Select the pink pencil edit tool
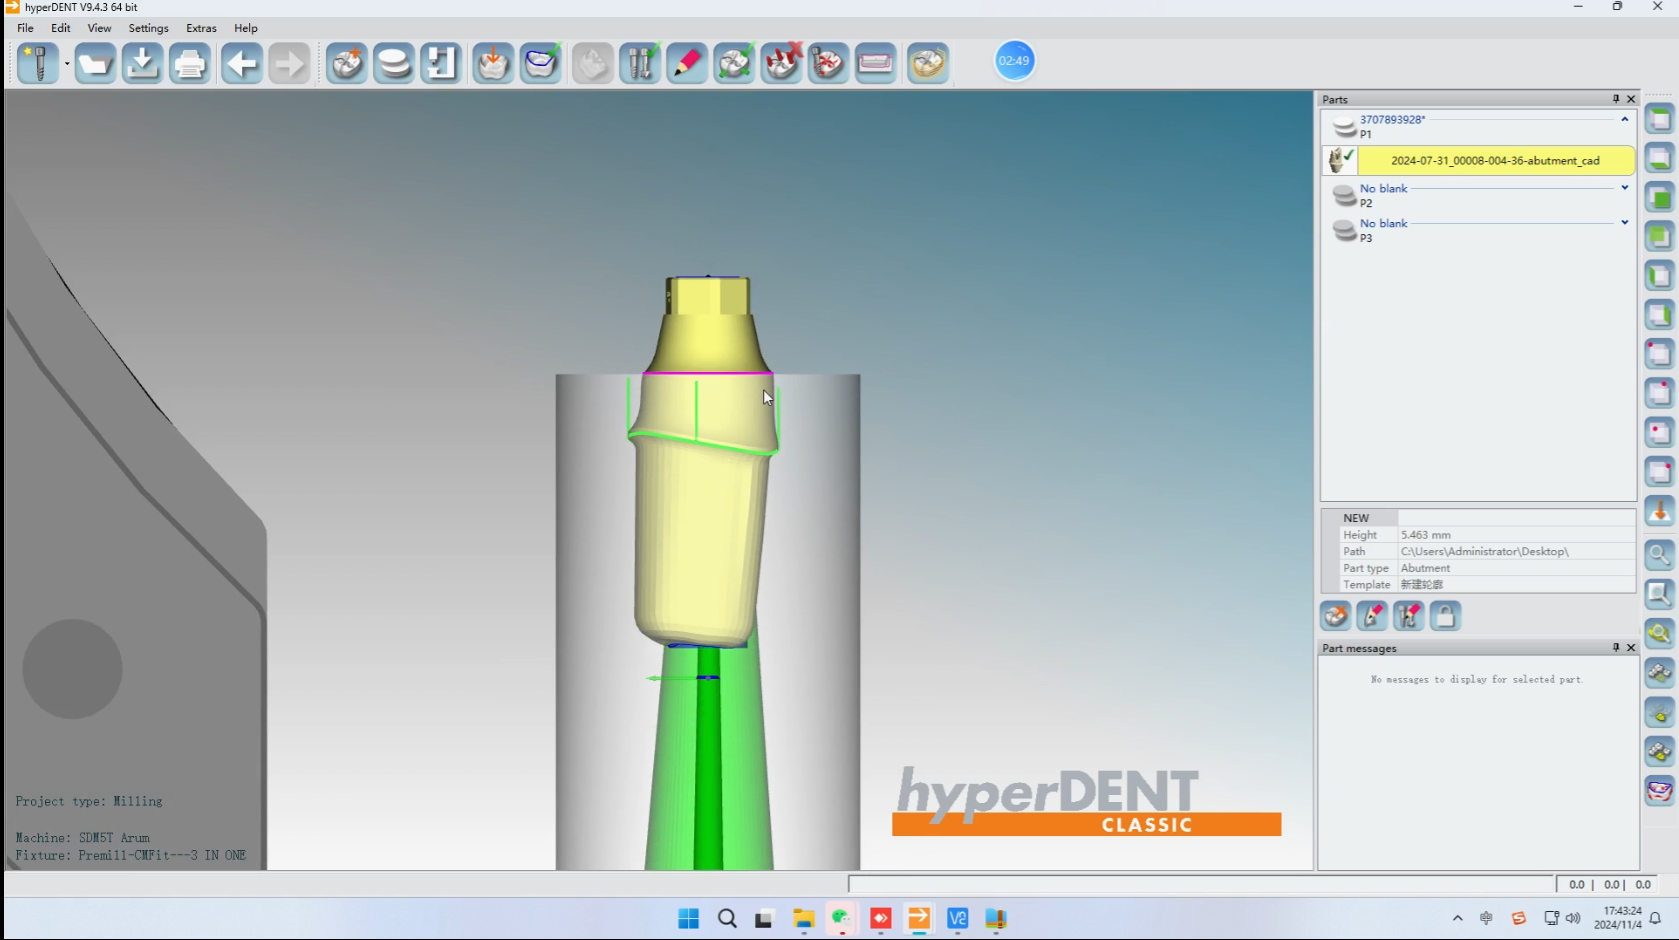The image size is (1679, 940). pyautogui.click(x=687, y=64)
